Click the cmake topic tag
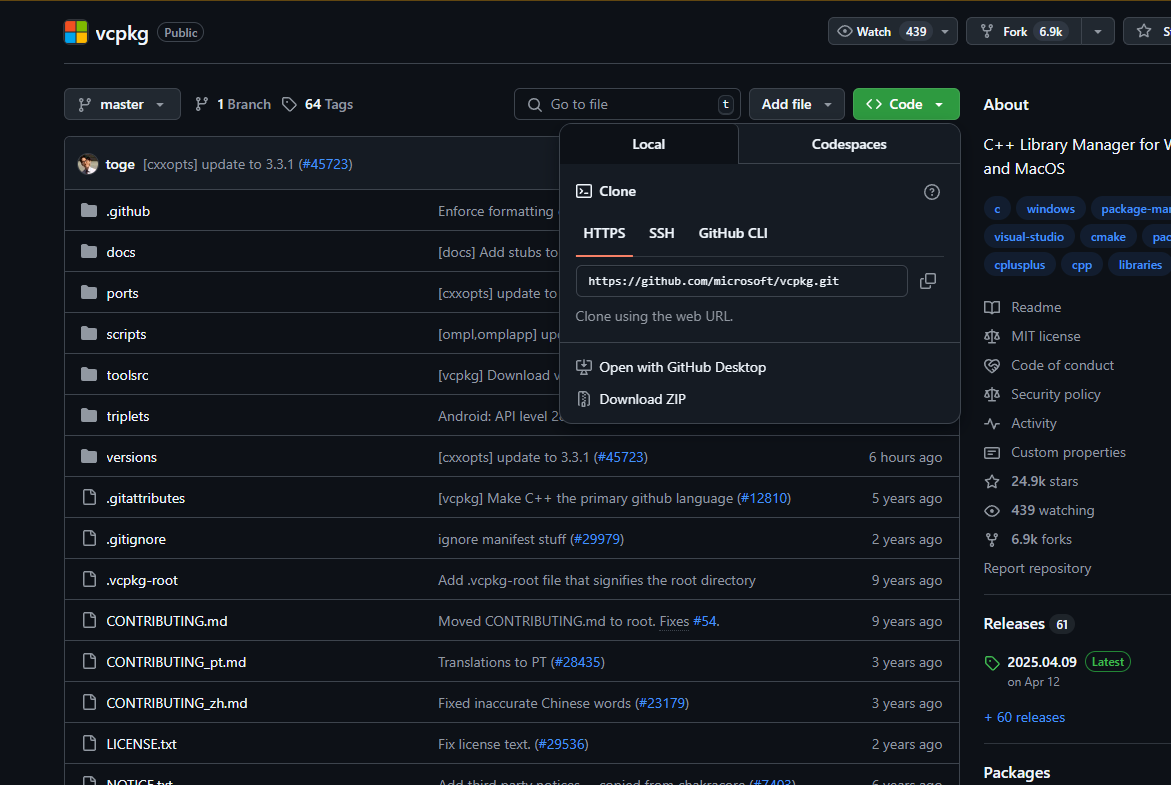Screen dimensions: 1171x785 click(1108, 237)
